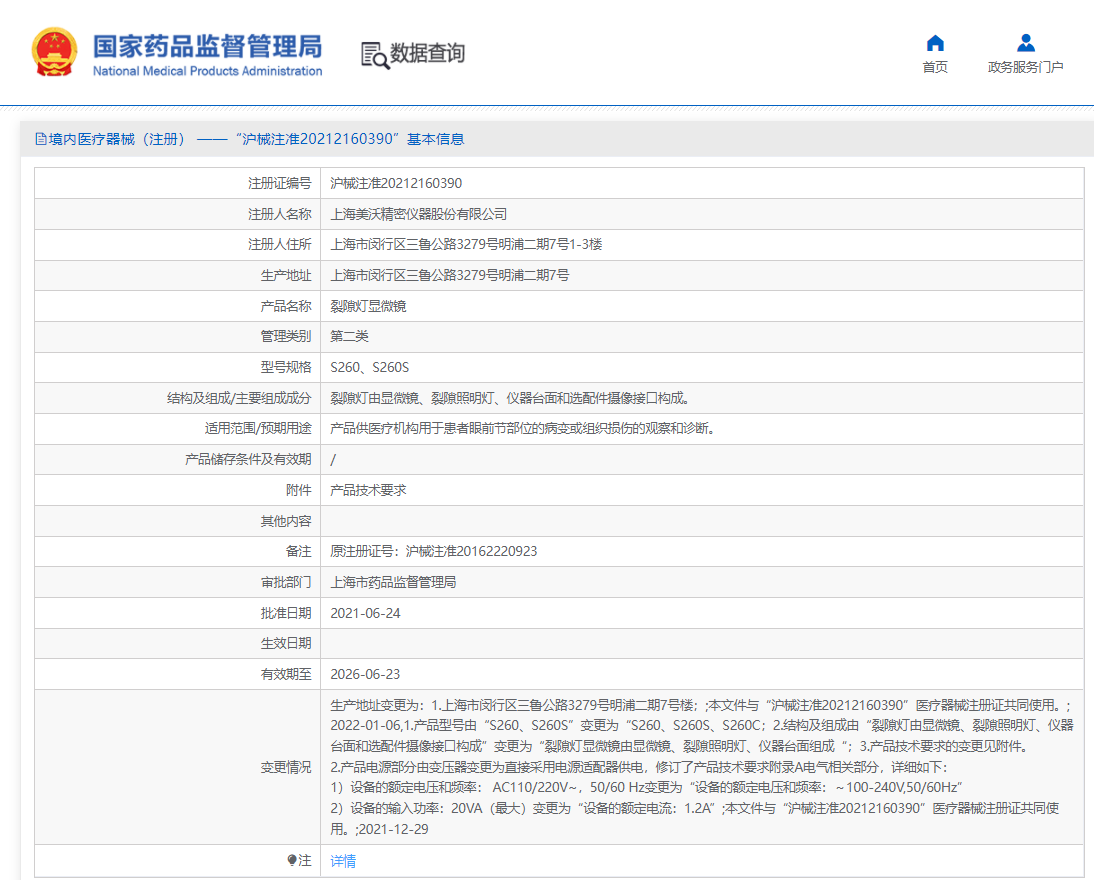Screen dimensions: 1094x880
Task: Click registrant name 上海美沃精密仪器股份有限公司
Action: tap(419, 214)
